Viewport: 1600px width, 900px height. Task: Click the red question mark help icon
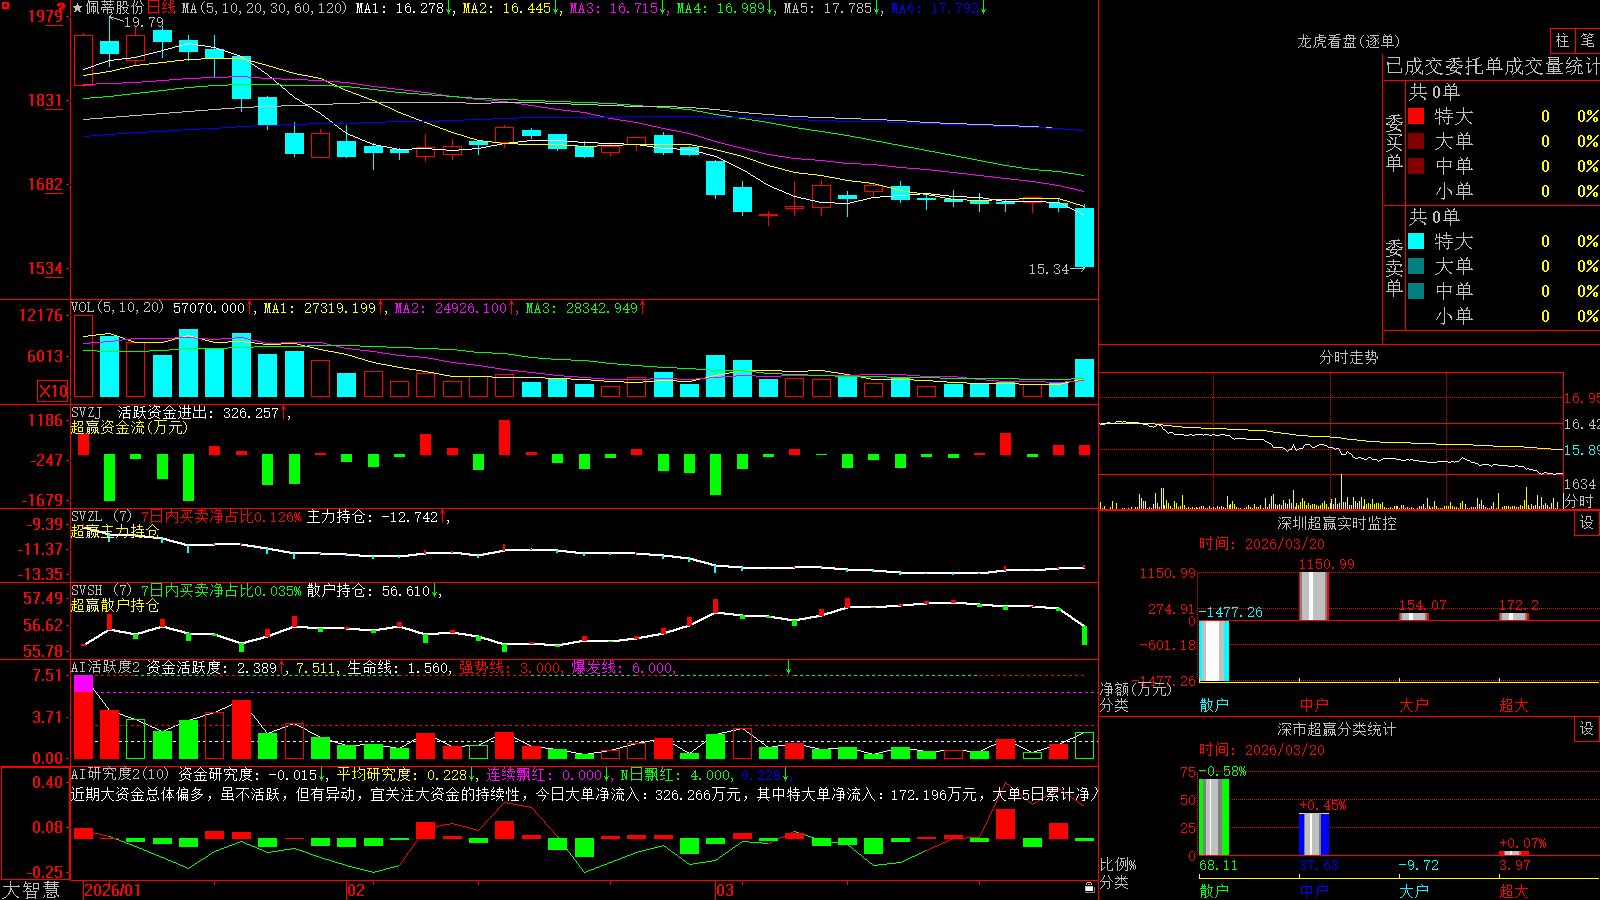[x=61, y=7]
